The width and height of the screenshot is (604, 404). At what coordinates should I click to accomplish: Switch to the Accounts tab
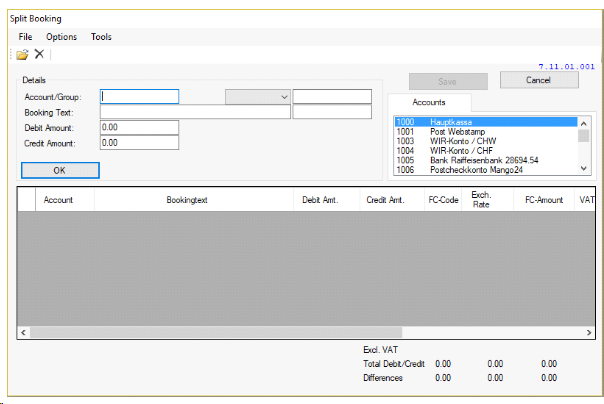point(429,102)
